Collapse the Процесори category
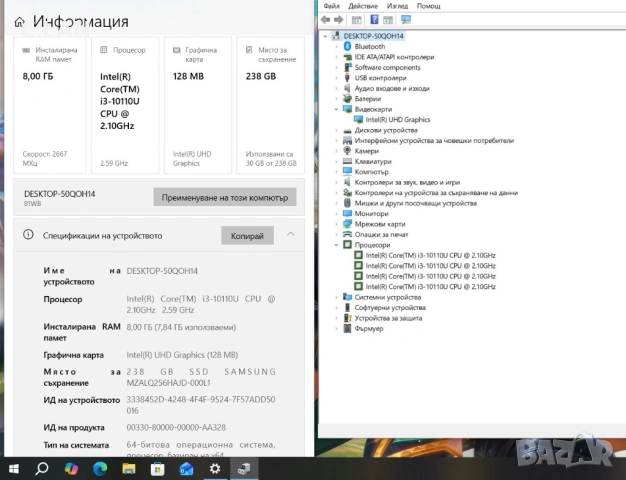Image resolution: width=626 pixels, height=480 pixels. click(x=336, y=245)
